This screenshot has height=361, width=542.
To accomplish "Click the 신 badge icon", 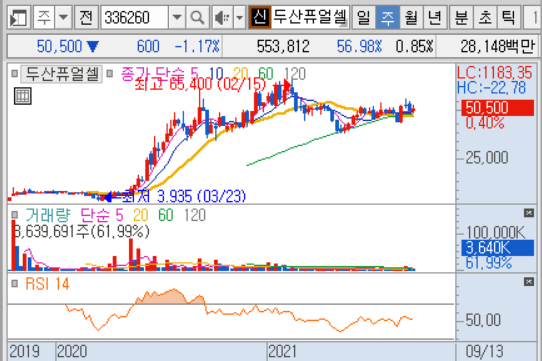I will (260, 17).
